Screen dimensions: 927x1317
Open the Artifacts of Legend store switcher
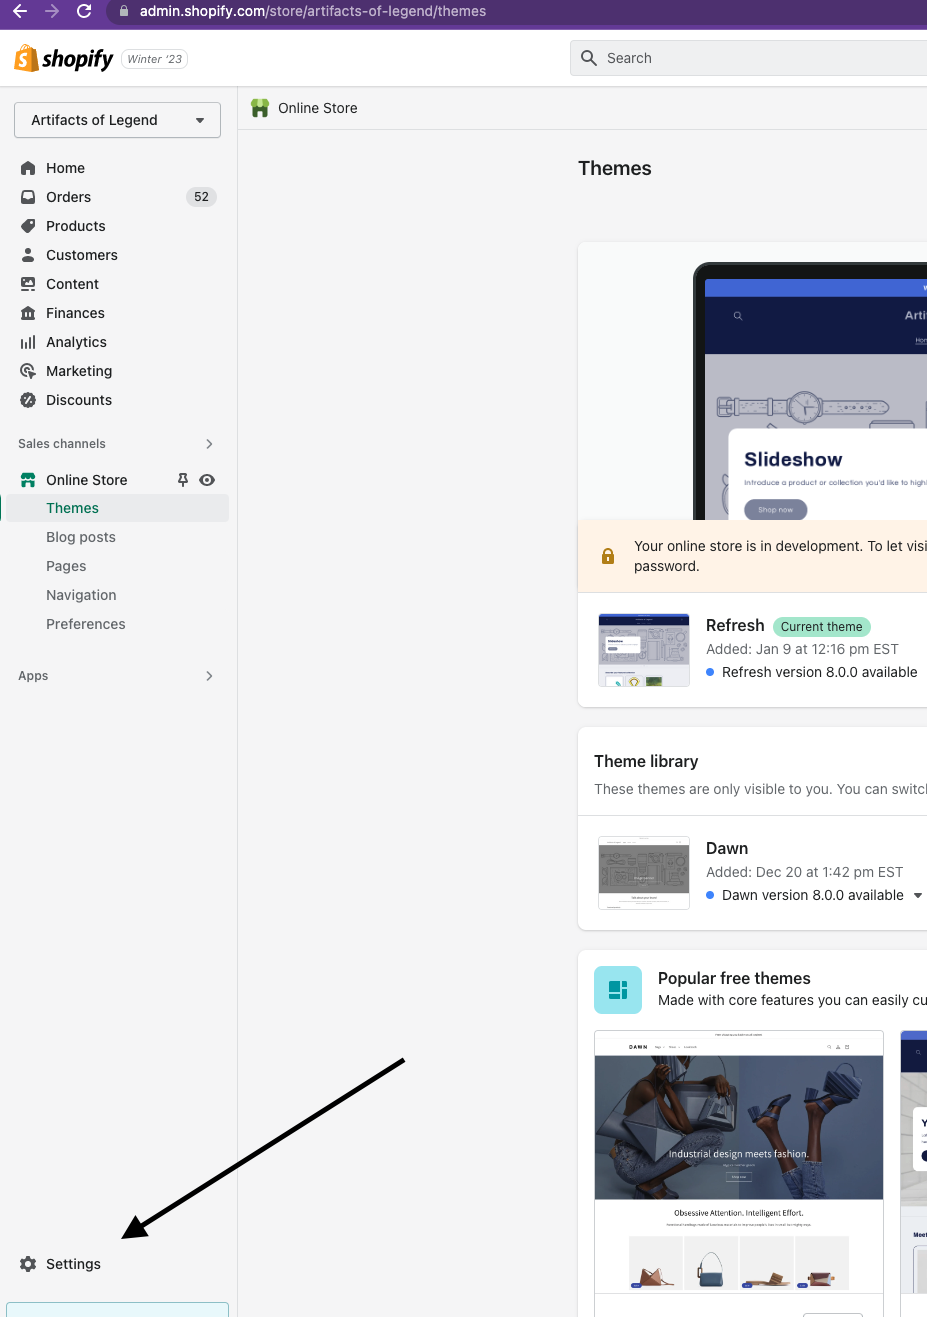click(118, 120)
